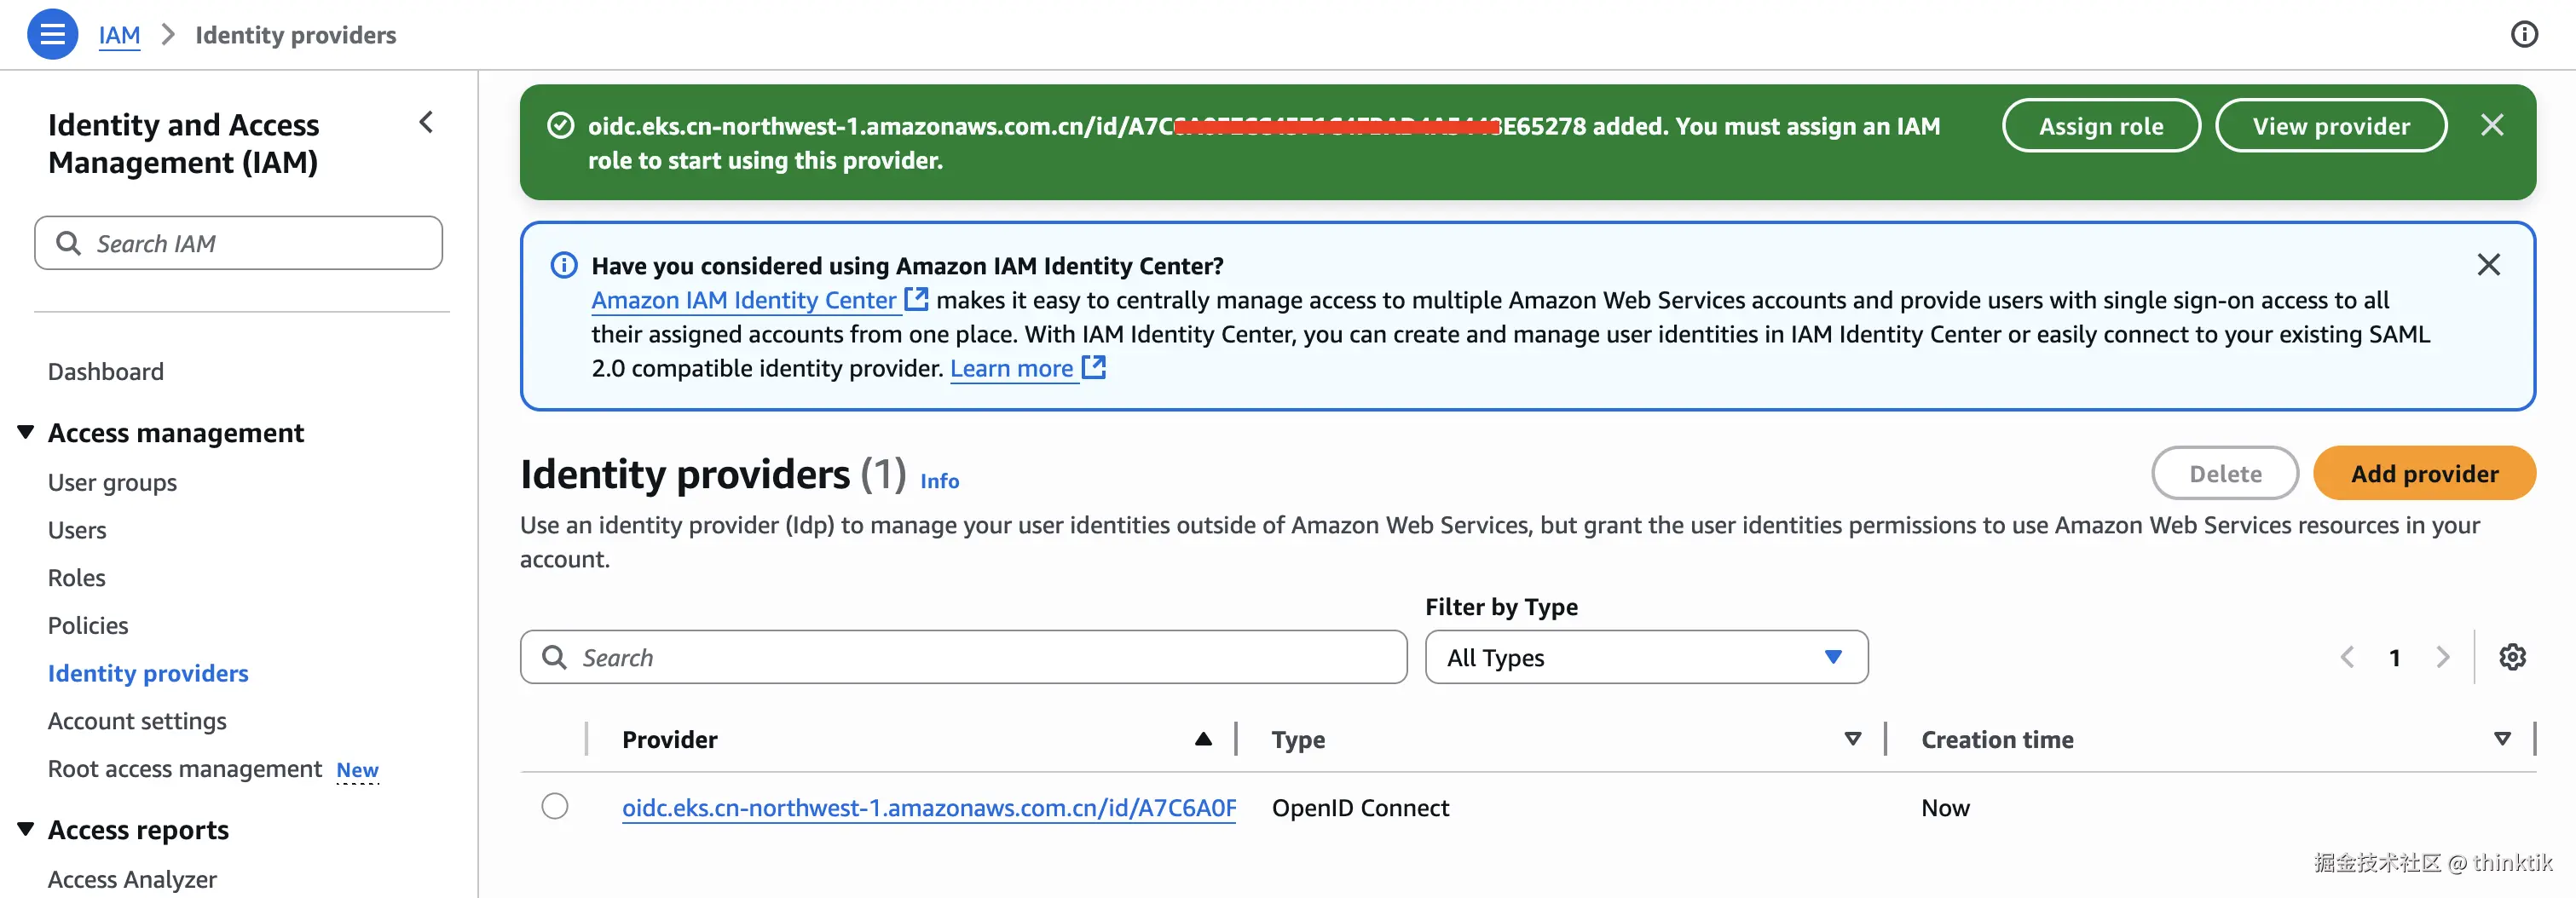Open the Filter by Type dropdown
The height and width of the screenshot is (898, 2576).
1646,657
